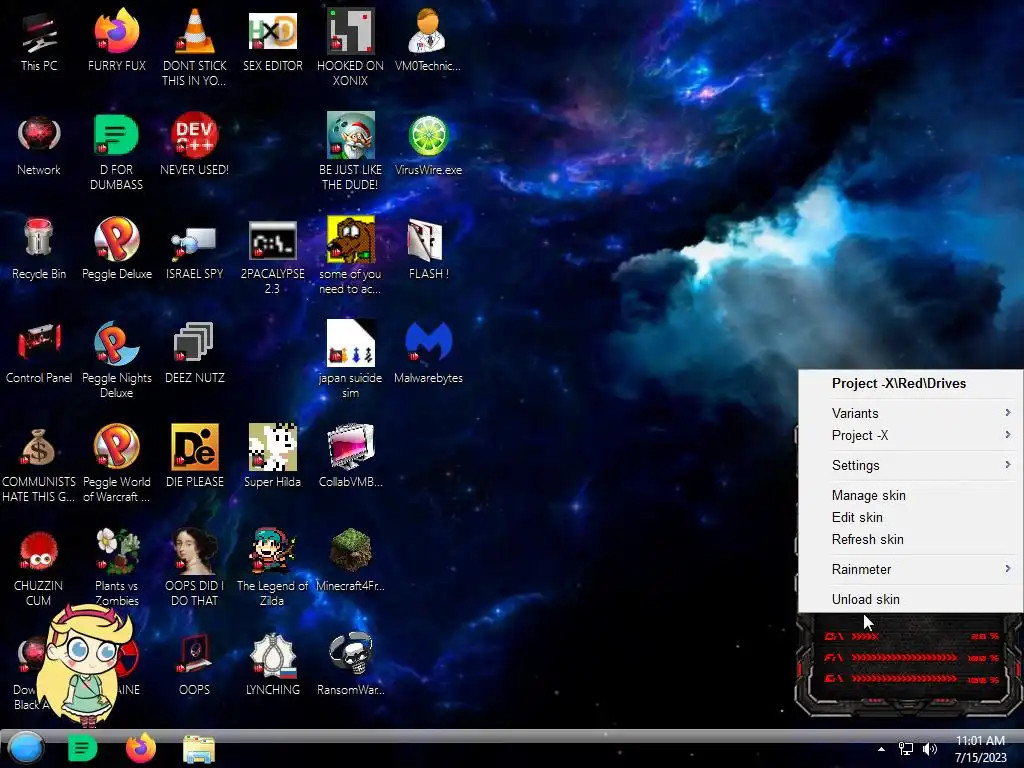The width and height of the screenshot is (1024, 768).
Task: Choose Manage skin from context menu
Action: [910, 495]
